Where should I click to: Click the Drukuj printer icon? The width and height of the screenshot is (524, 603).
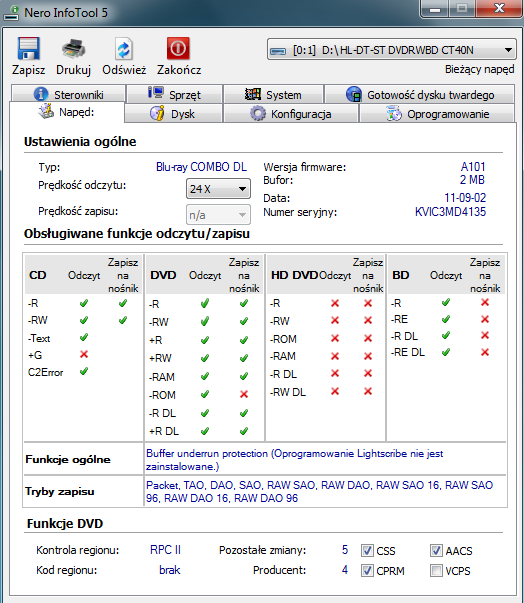[x=73, y=49]
